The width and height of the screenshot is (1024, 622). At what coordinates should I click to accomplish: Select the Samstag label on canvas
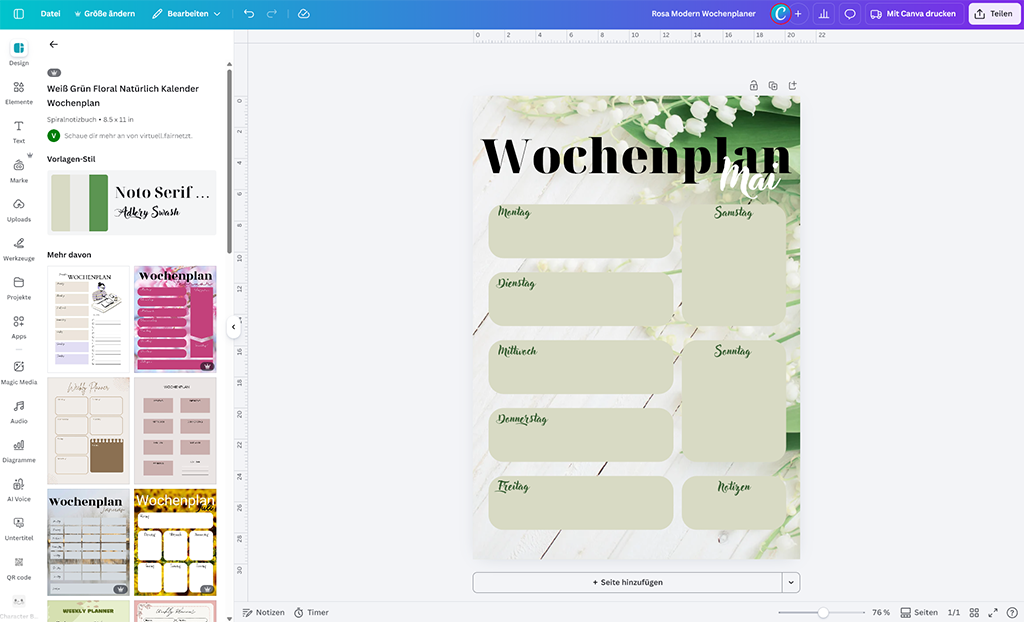(x=733, y=212)
